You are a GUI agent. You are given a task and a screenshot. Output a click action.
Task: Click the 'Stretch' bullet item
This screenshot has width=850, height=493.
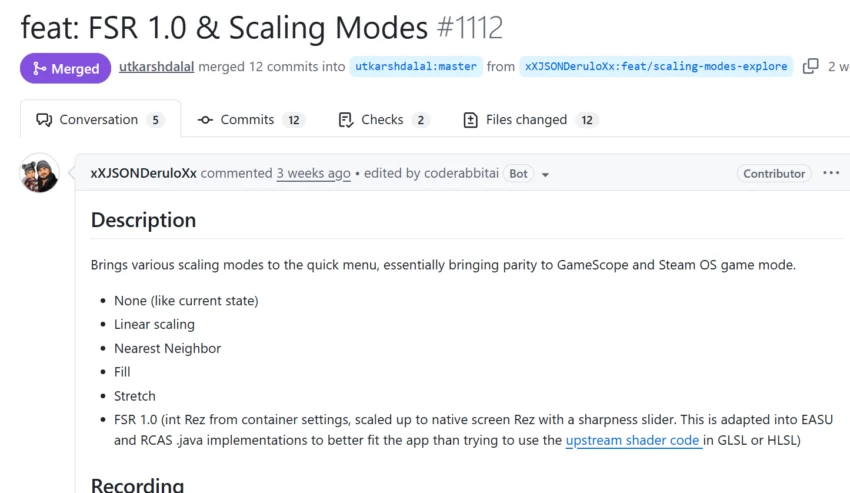(134, 395)
